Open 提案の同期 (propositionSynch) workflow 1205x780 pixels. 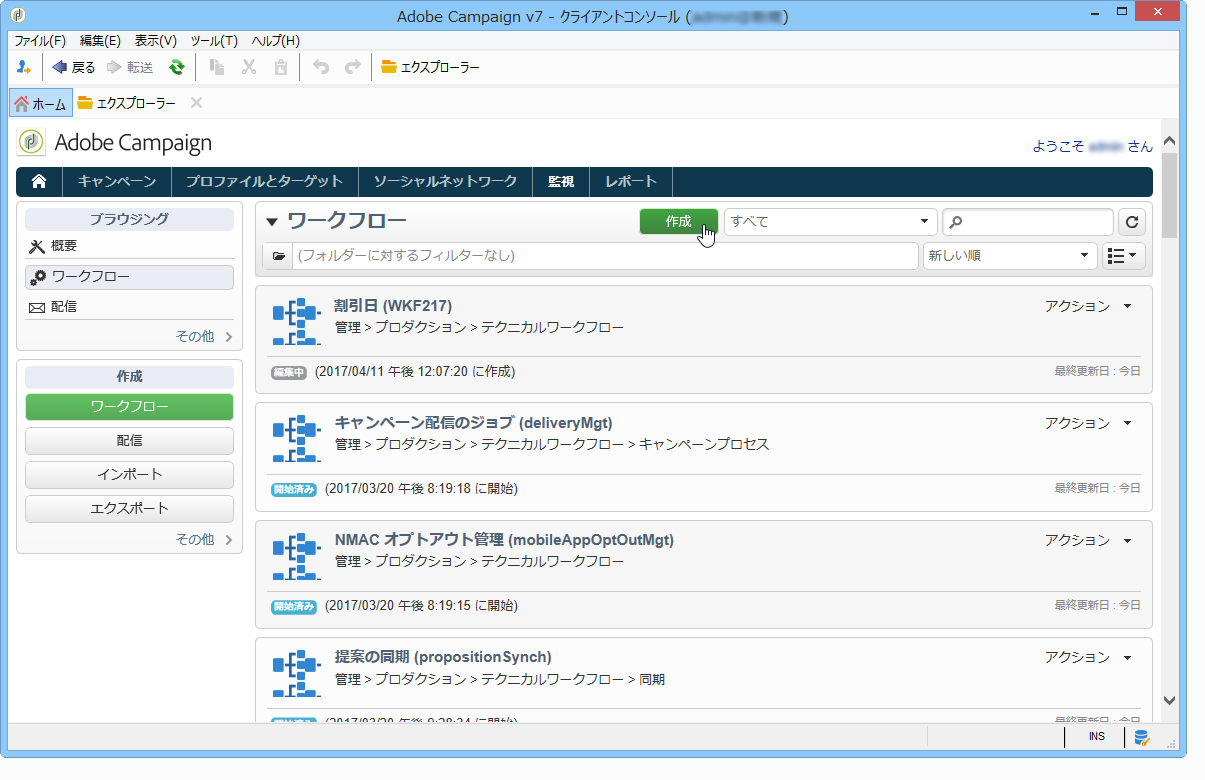point(443,657)
